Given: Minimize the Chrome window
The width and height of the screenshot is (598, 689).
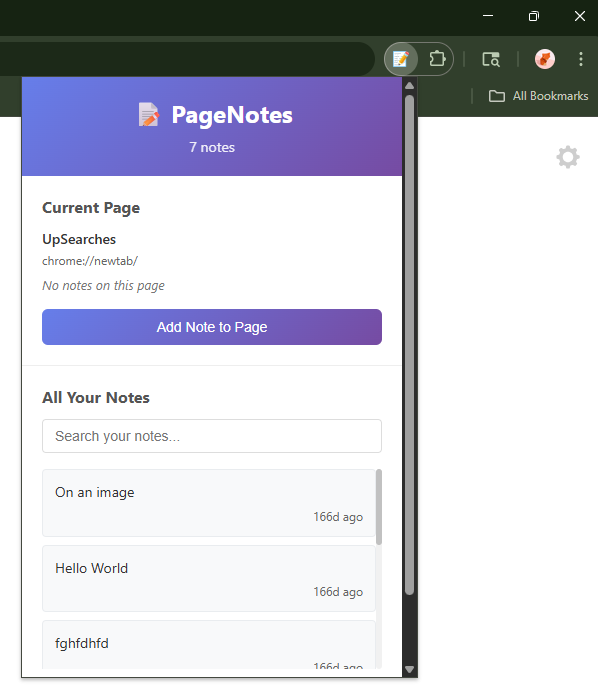Looking at the screenshot, I should pos(488,16).
